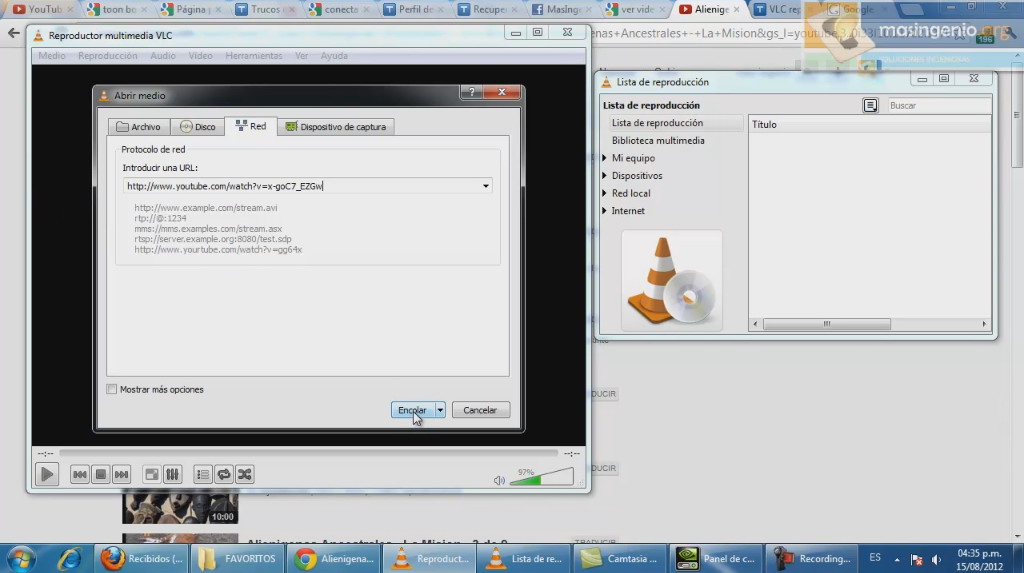The image size is (1024, 573).
Task: Open the Dispositivo de captura tab
Action: click(336, 127)
